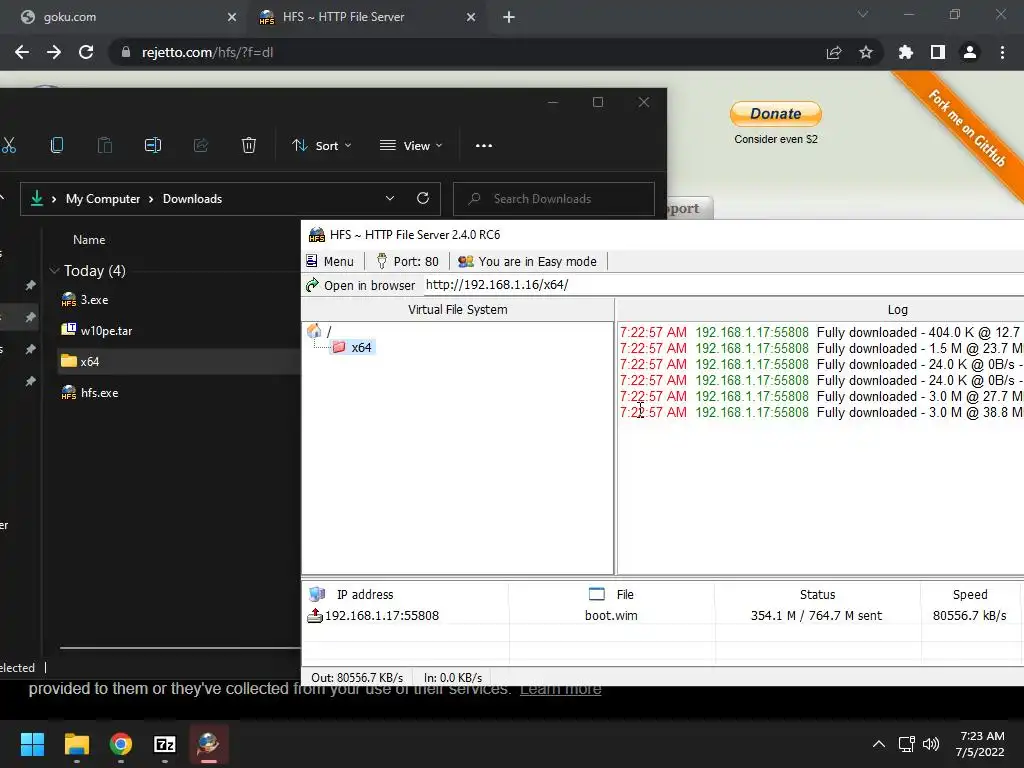1024x768 pixels.
Task: Click the log entry 404.0 K download
Action: pos(821,332)
